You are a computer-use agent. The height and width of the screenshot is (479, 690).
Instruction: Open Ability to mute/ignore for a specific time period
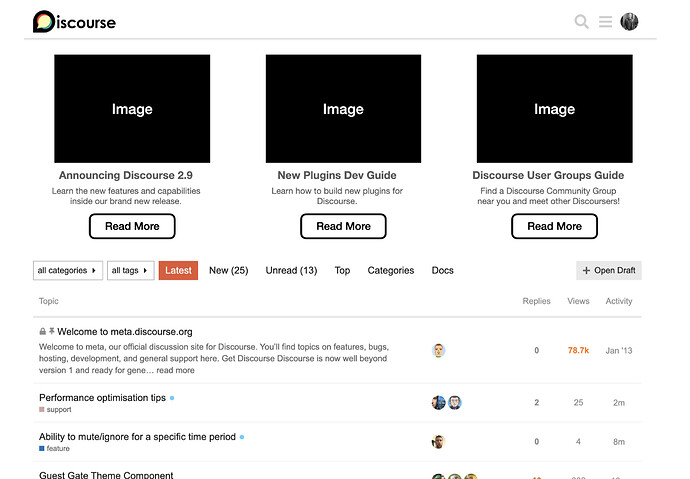click(137, 437)
